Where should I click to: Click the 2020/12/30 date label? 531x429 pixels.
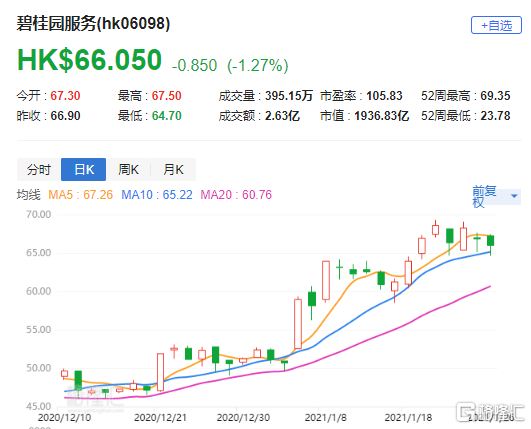click(243, 417)
